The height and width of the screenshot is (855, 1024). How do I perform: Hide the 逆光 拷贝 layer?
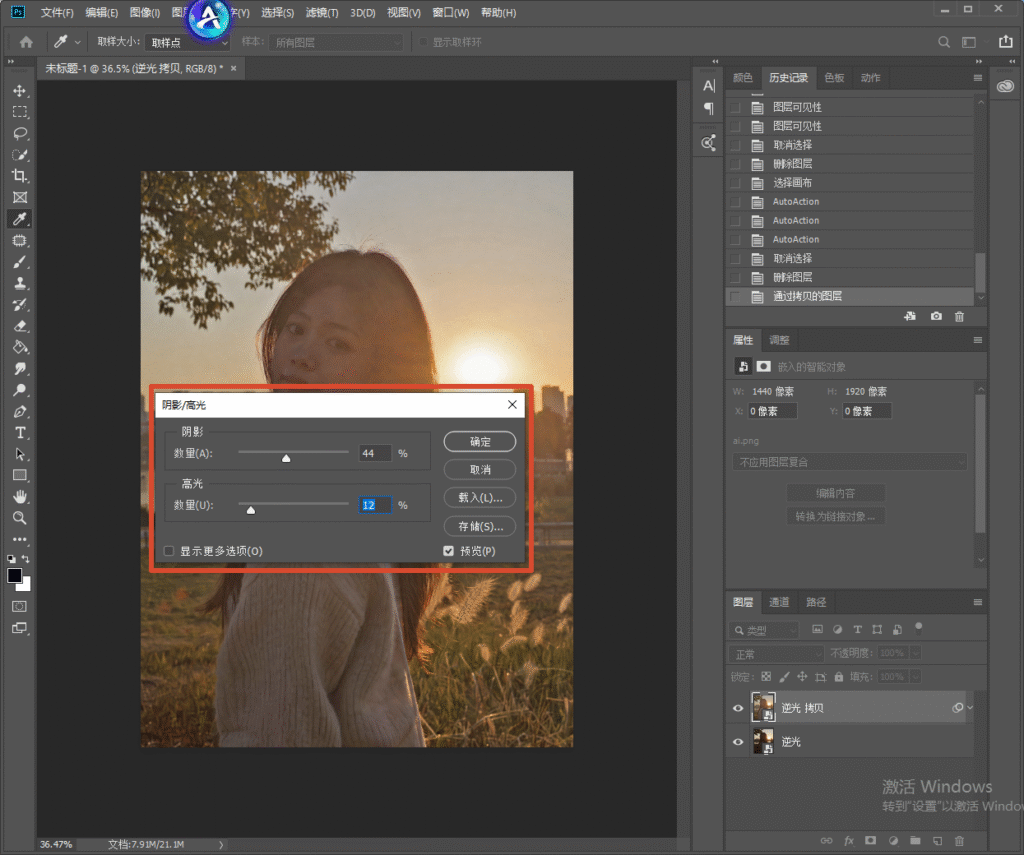(738, 708)
